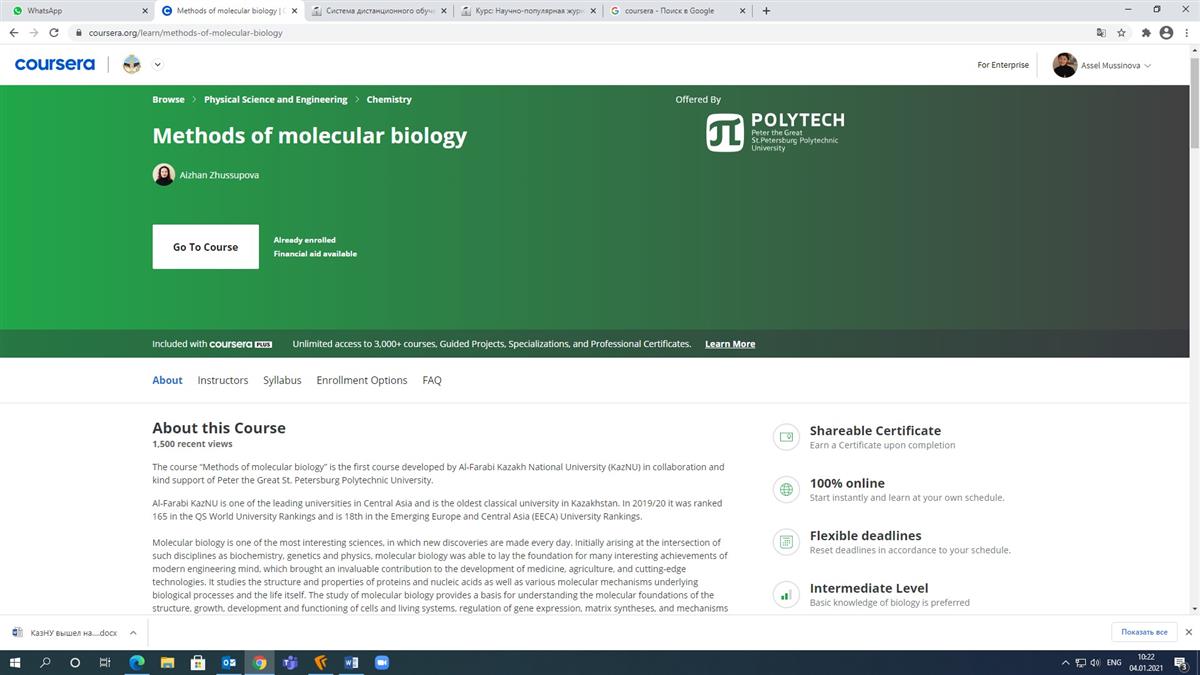Expand the dropdown next to the KazNU badge
The width and height of the screenshot is (1200, 675).
(x=157, y=65)
